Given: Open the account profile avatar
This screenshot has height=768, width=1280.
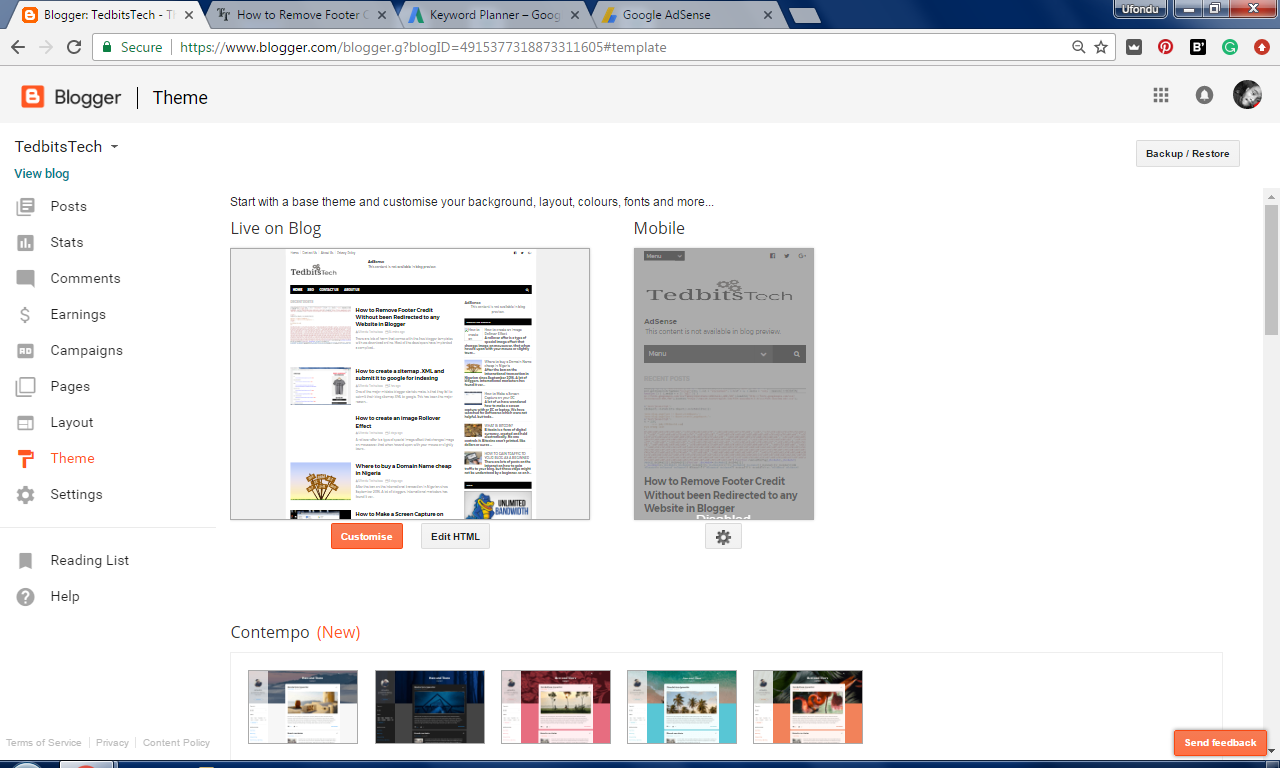Looking at the screenshot, I should tap(1247, 95).
